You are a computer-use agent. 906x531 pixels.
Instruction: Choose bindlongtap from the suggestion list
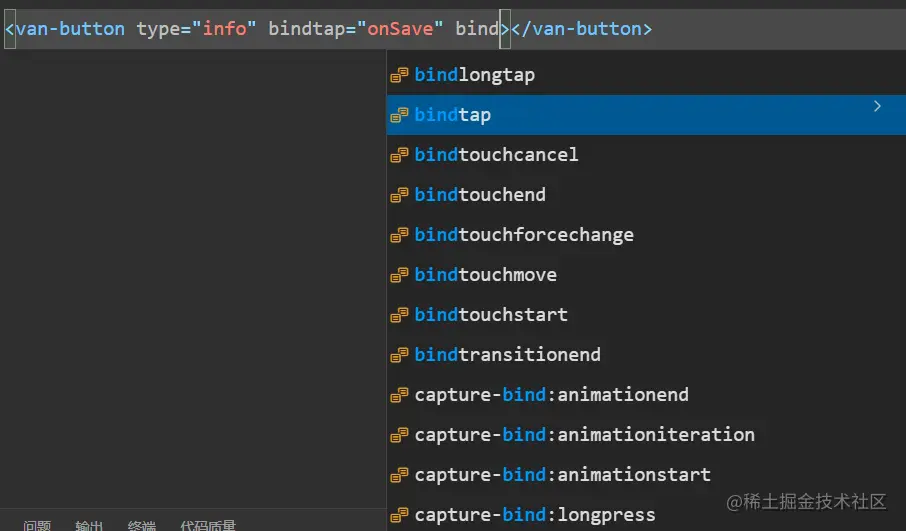474,75
